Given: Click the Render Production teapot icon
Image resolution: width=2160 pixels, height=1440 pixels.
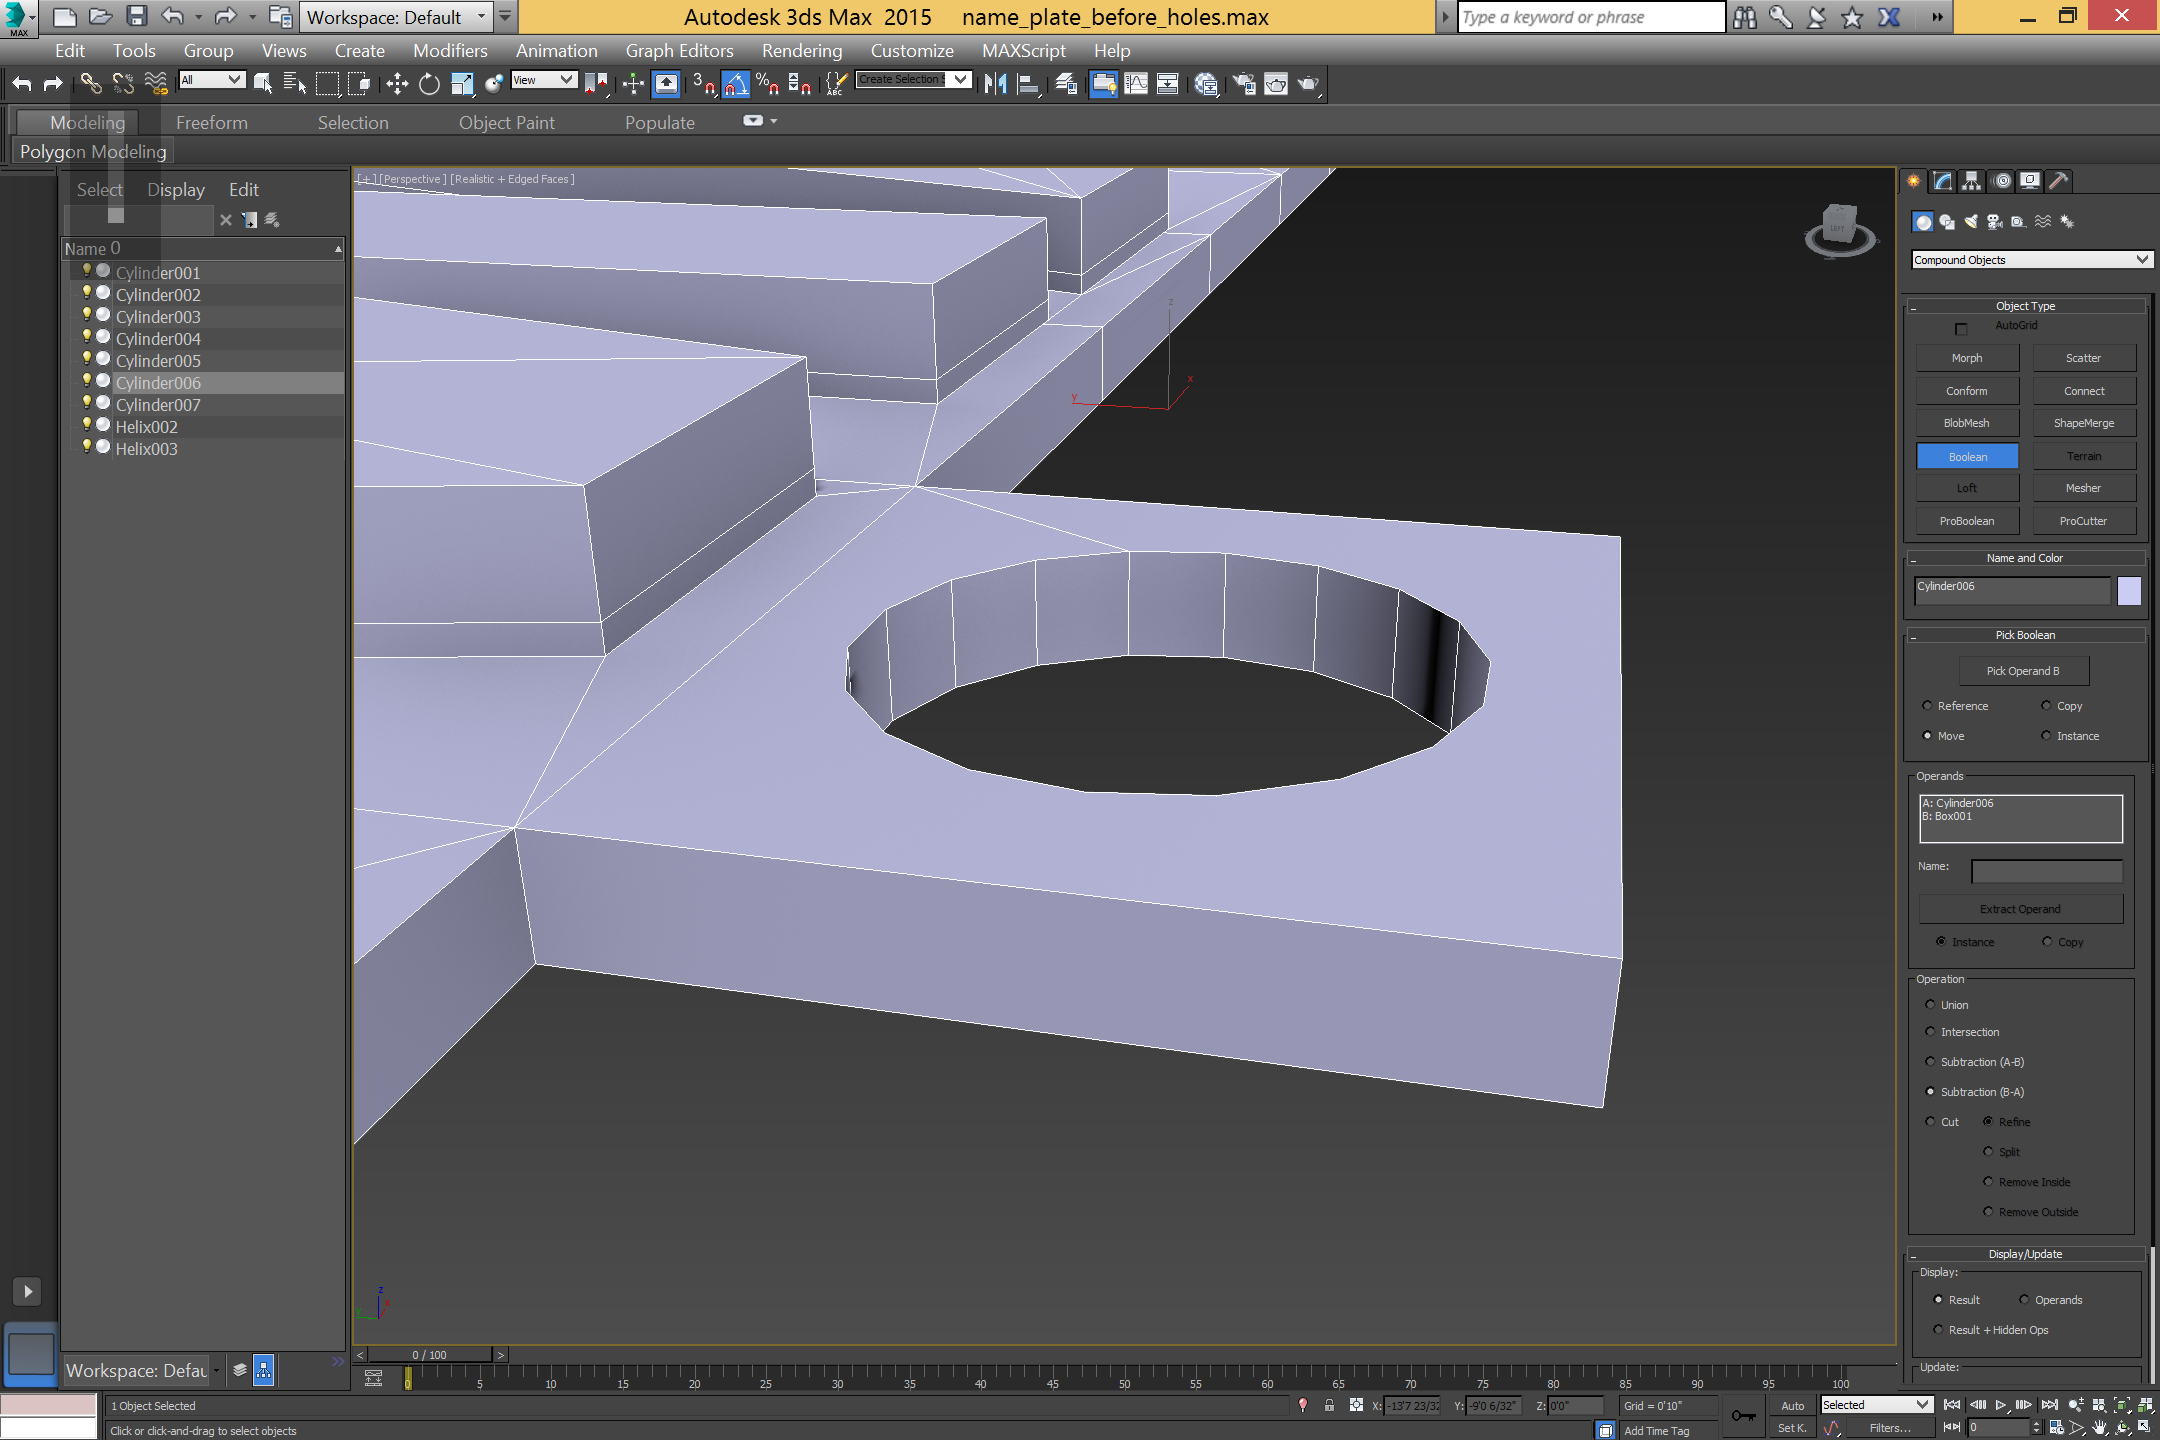Looking at the screenshot, I should click(x=1308, y=84).
